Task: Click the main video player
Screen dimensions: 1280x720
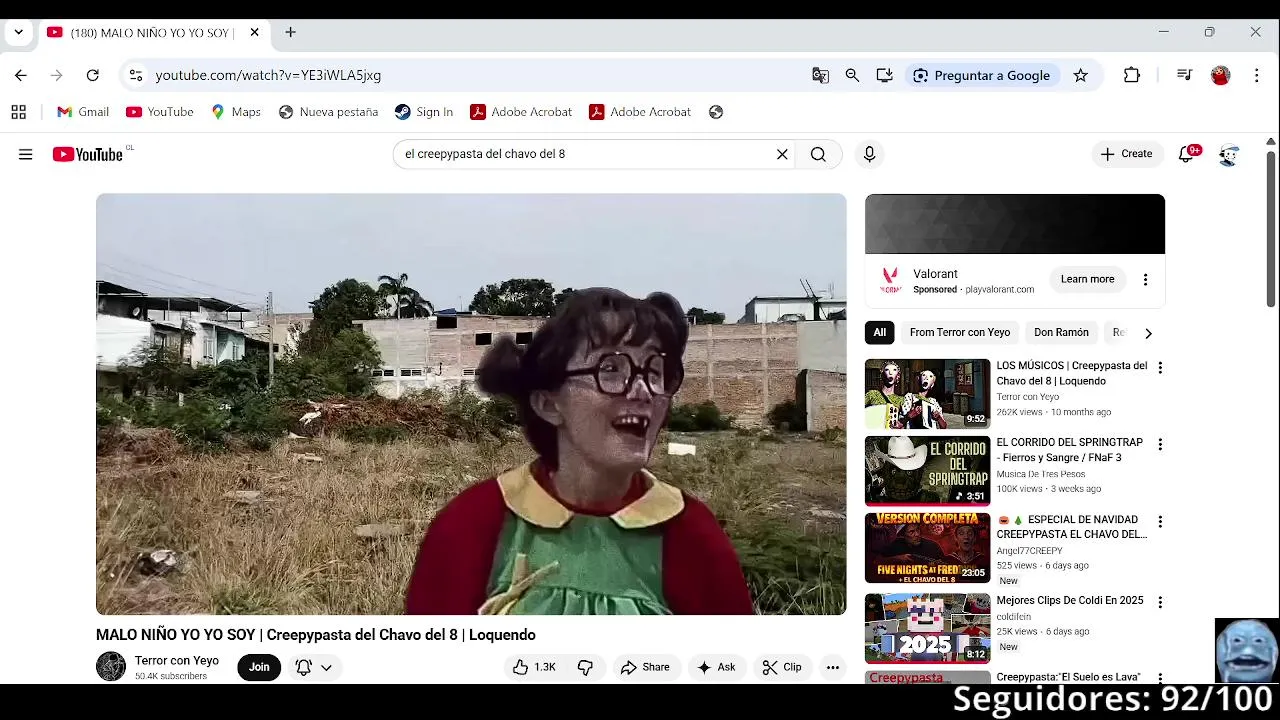Action: 471,404
